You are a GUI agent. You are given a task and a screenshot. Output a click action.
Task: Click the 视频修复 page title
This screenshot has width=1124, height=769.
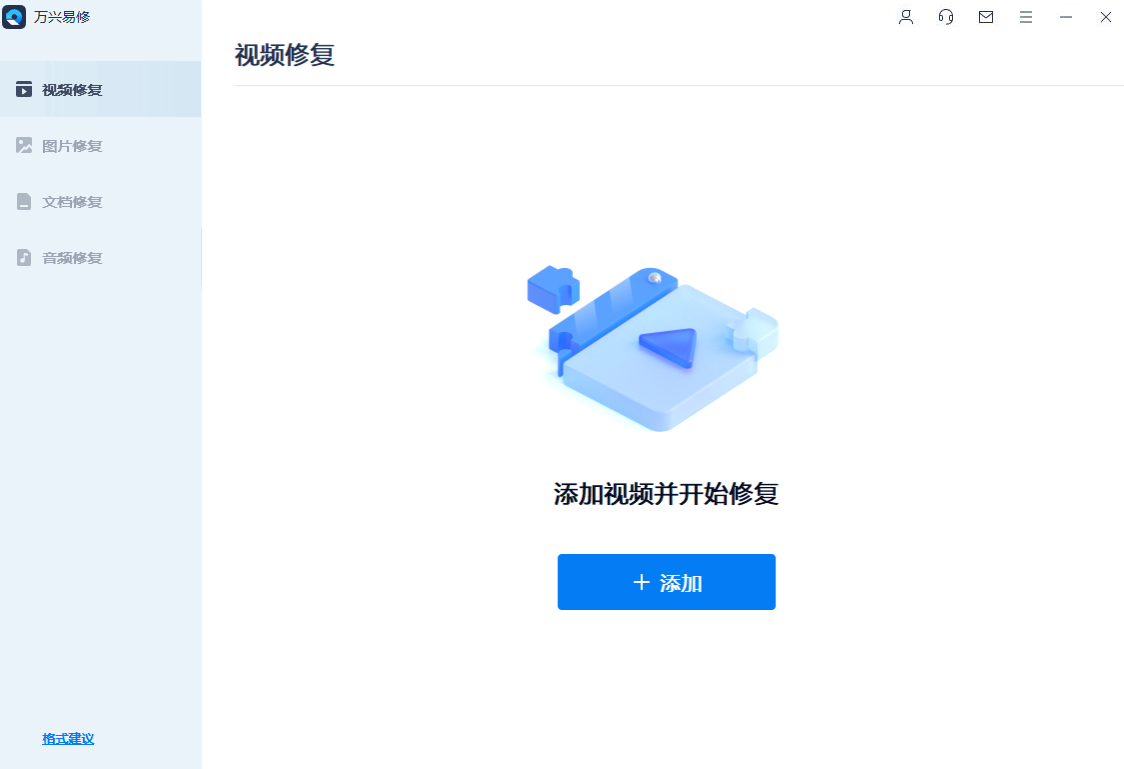[286, 56]
